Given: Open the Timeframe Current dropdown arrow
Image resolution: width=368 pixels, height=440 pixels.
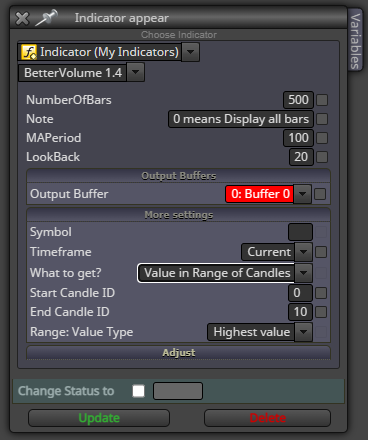Looking at the screenshot, I should pos(303,252).
